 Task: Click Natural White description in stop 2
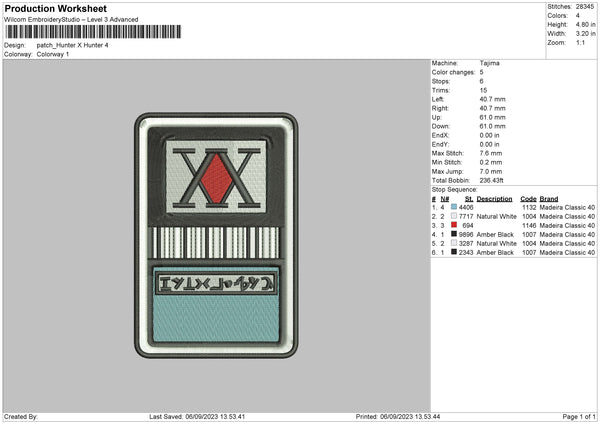(x=496, y=217)
